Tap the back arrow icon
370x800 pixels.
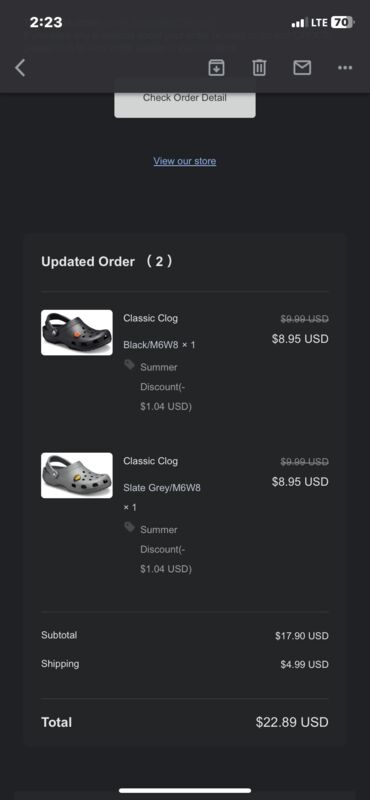[x=20, y=67]
